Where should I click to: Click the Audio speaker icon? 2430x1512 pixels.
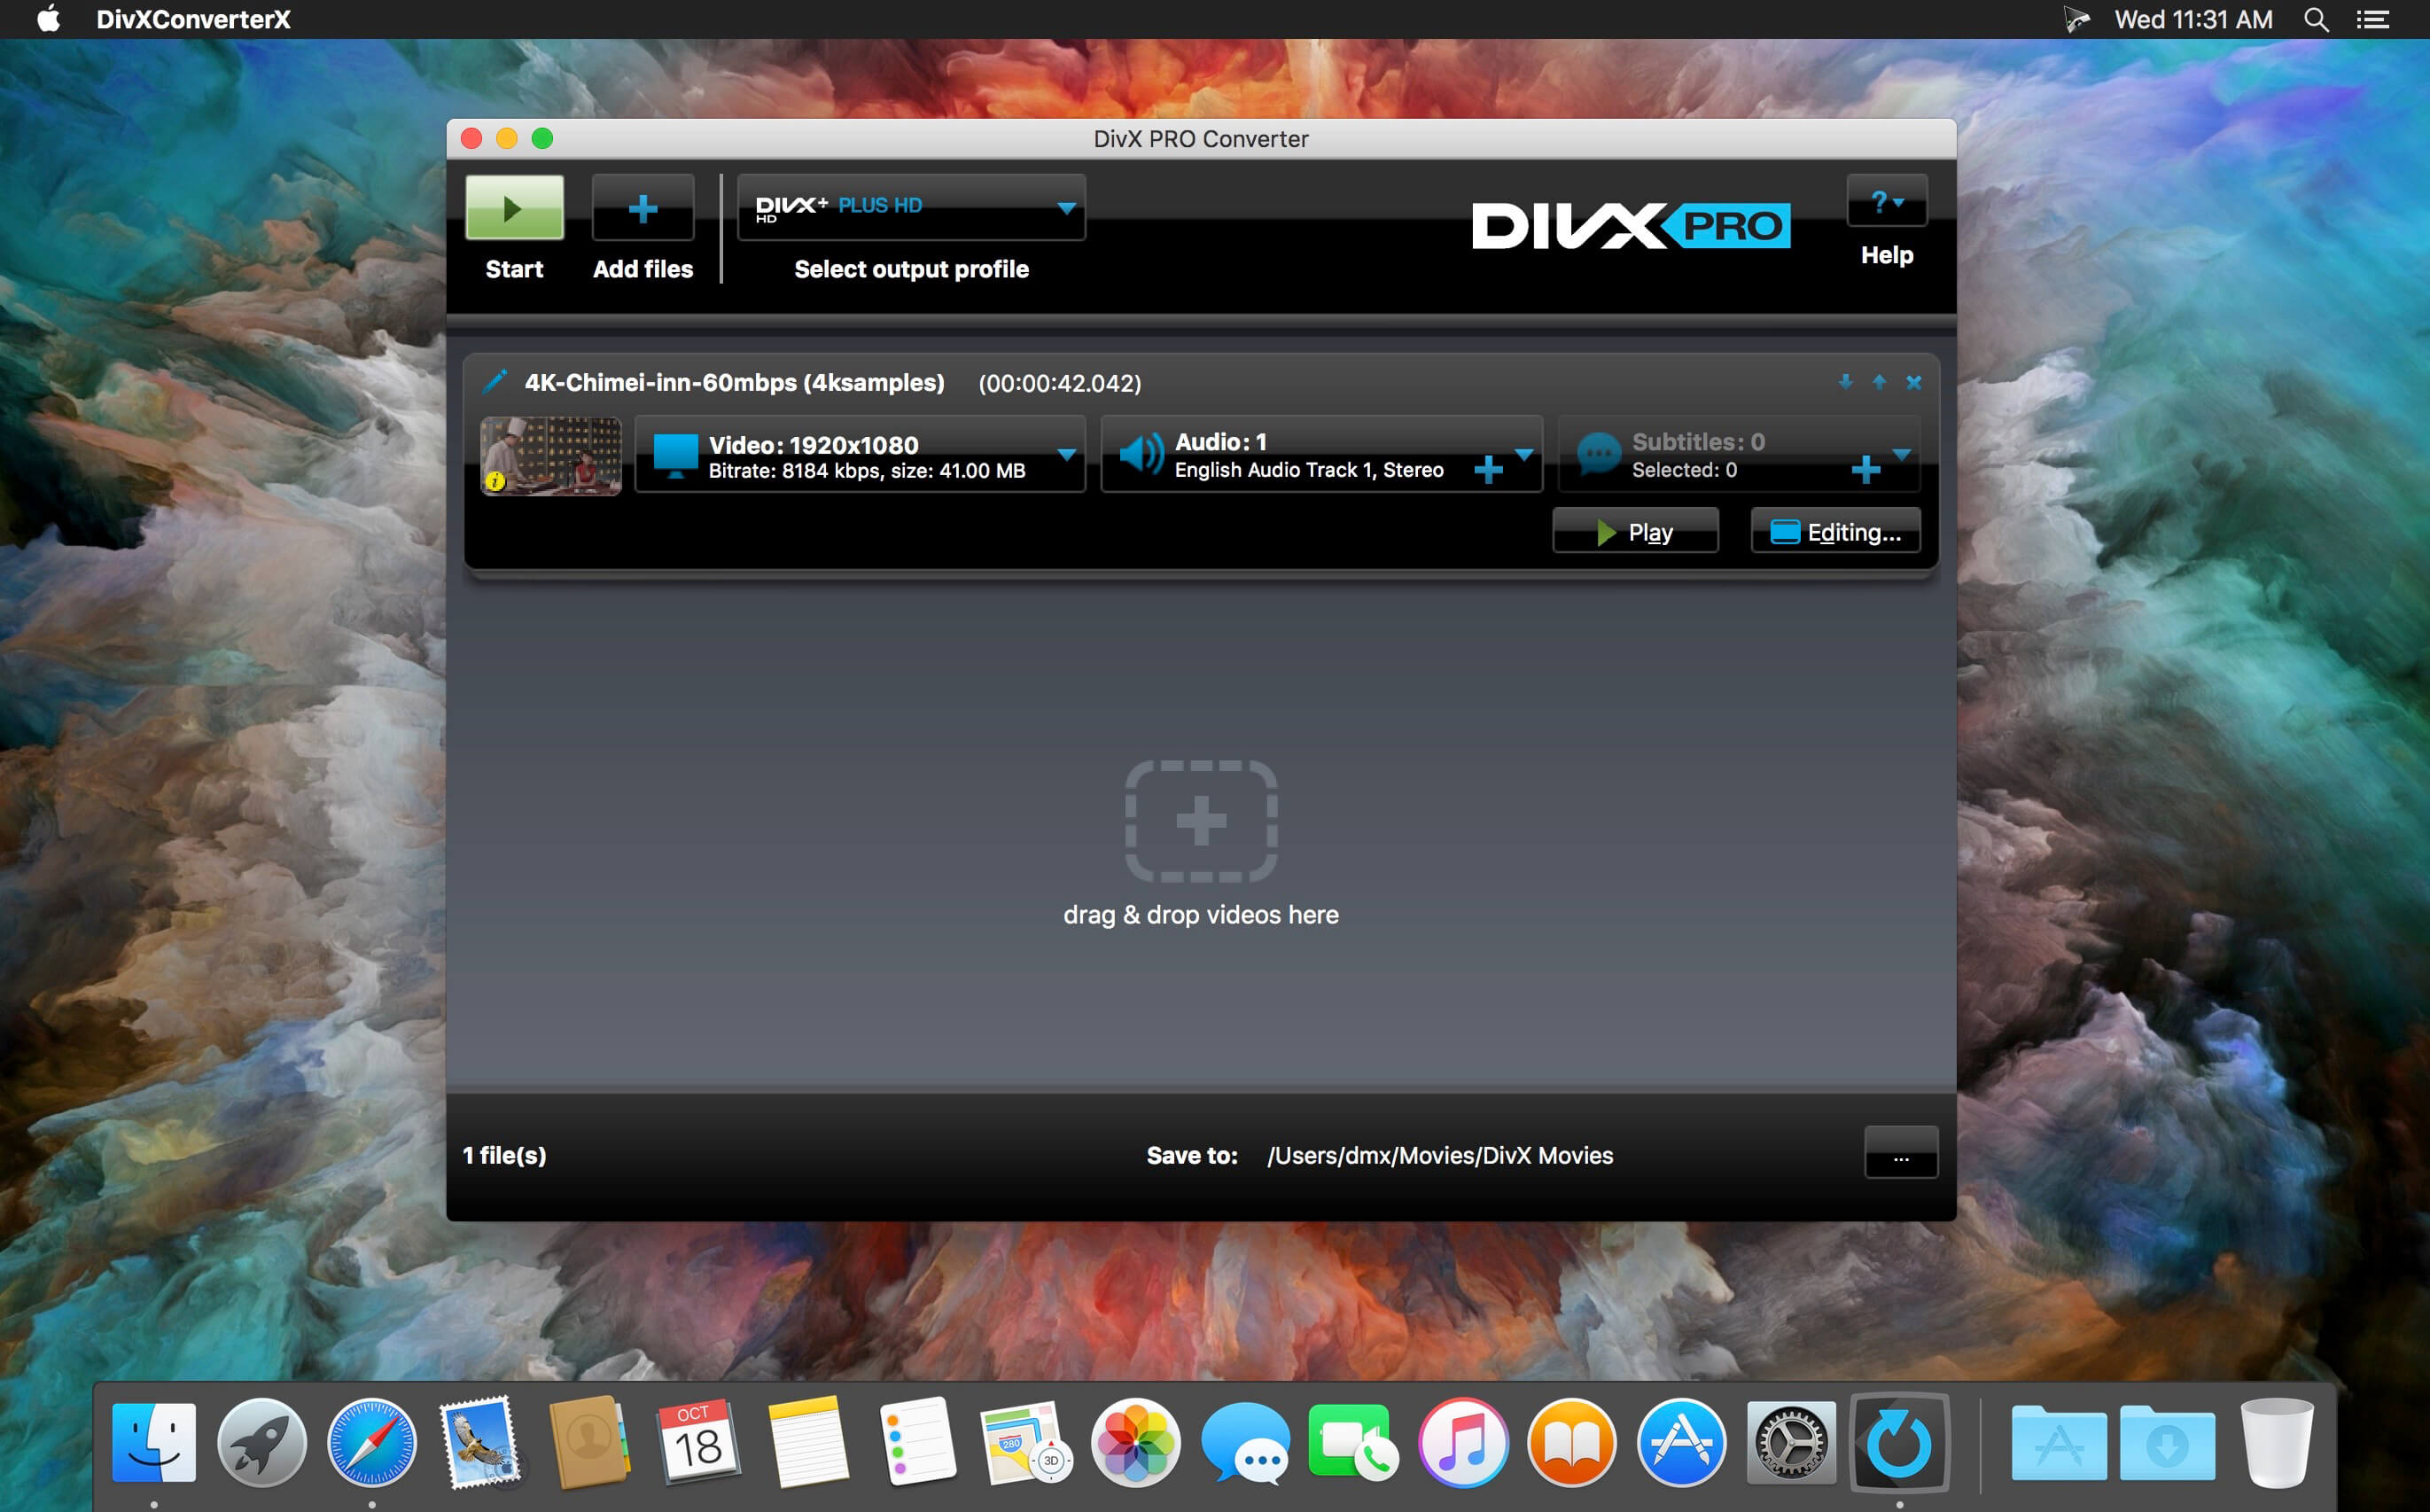(x=1141, y=454)
